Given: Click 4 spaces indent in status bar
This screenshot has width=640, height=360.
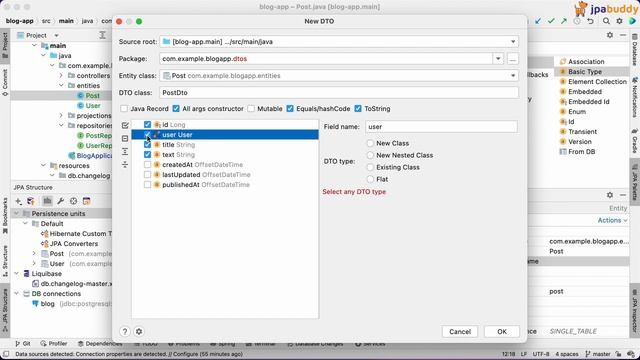Looking at the screenshot, I should (567, 354).
